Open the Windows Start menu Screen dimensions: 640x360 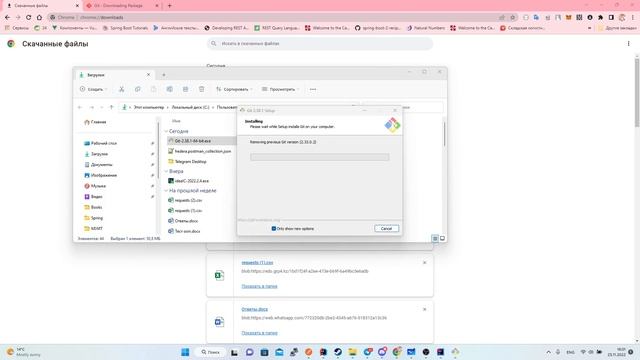pyautogui.click(x=185, y=352)
